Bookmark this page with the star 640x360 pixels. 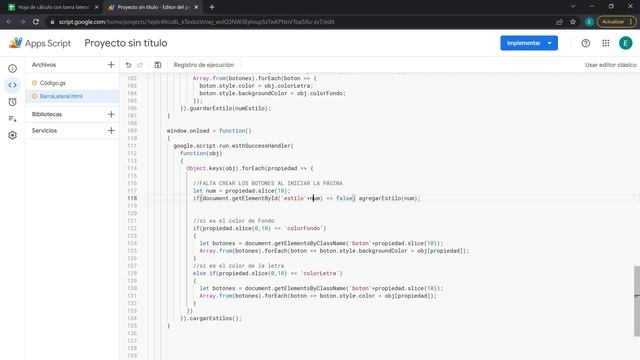coord(573,22)
